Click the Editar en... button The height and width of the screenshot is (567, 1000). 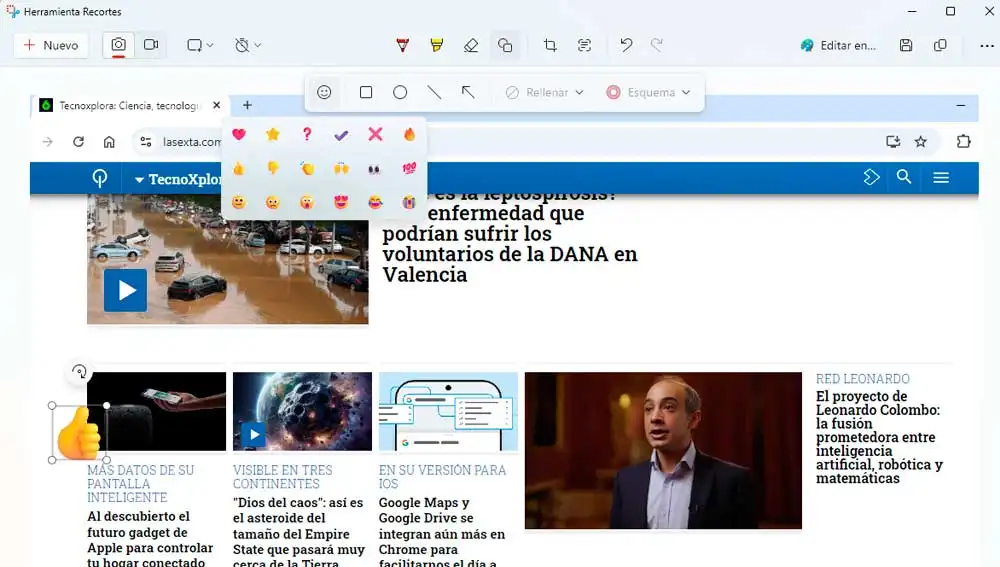pos(838,45)
